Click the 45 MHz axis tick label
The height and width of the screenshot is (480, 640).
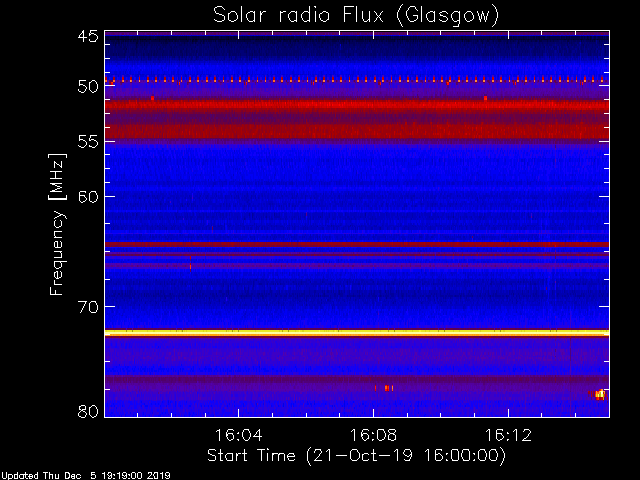[x=88, y=37]
